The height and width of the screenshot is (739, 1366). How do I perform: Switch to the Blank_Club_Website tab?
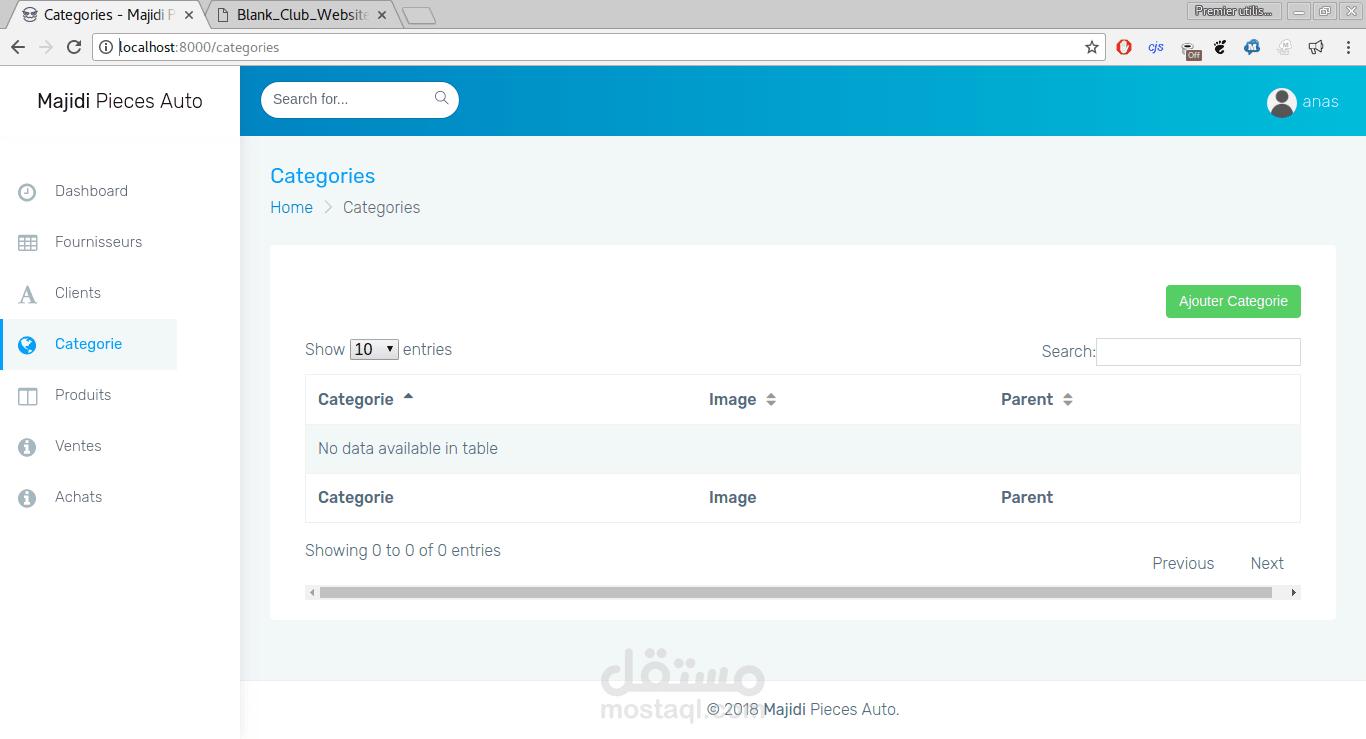point(302,15)
